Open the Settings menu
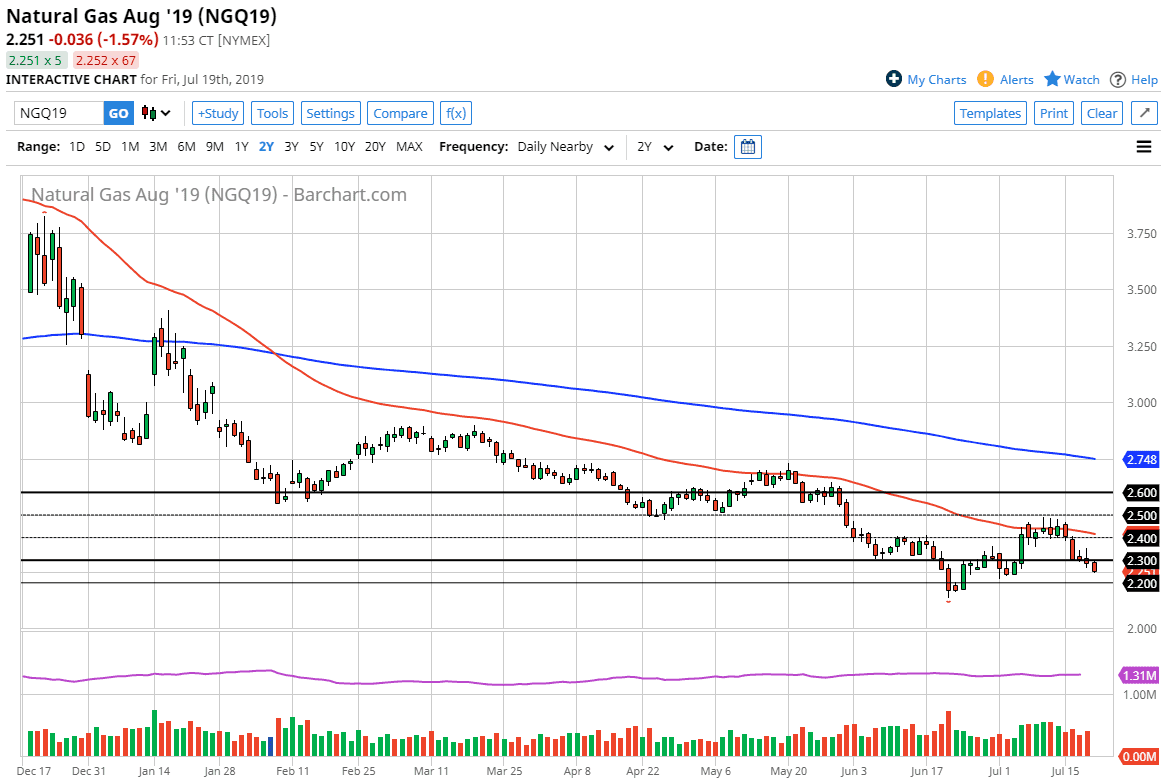Viewport: 1161px width, 778px height. [330, 113]
